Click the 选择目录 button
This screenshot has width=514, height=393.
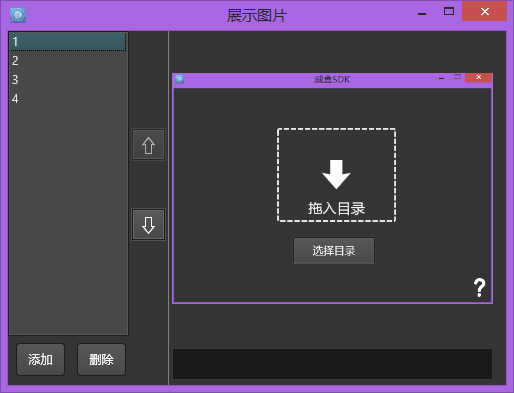(x=334, y=250)
